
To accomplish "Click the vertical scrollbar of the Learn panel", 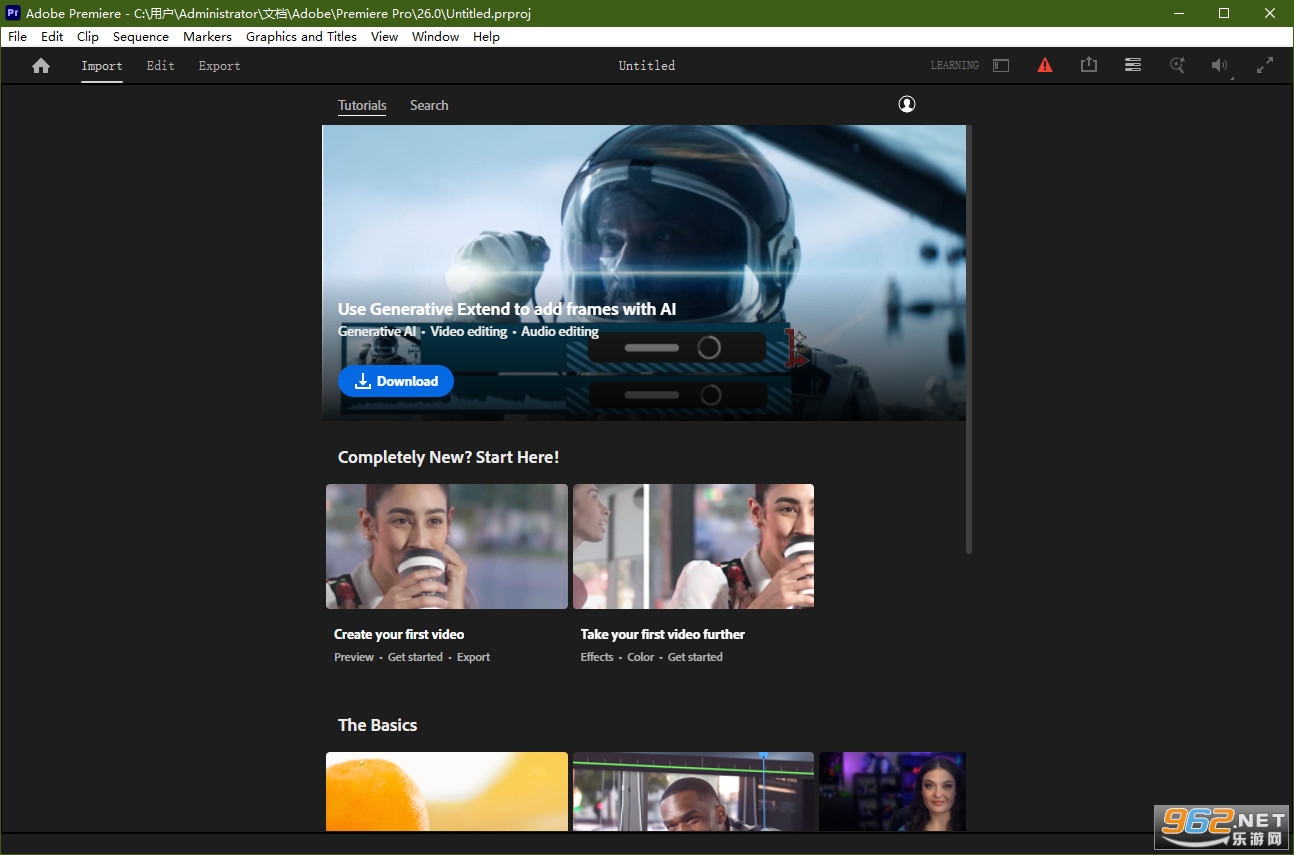I will 969,339.
